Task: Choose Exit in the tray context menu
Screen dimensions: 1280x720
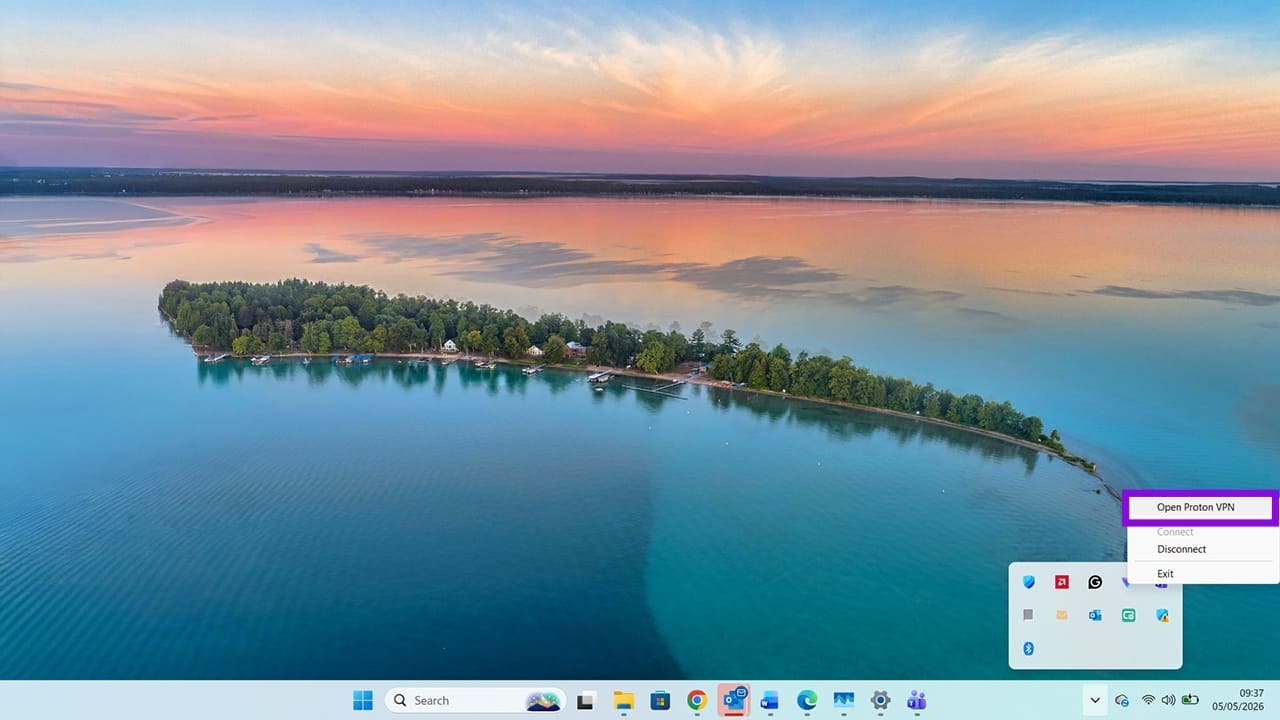Action: point(1165,574)
